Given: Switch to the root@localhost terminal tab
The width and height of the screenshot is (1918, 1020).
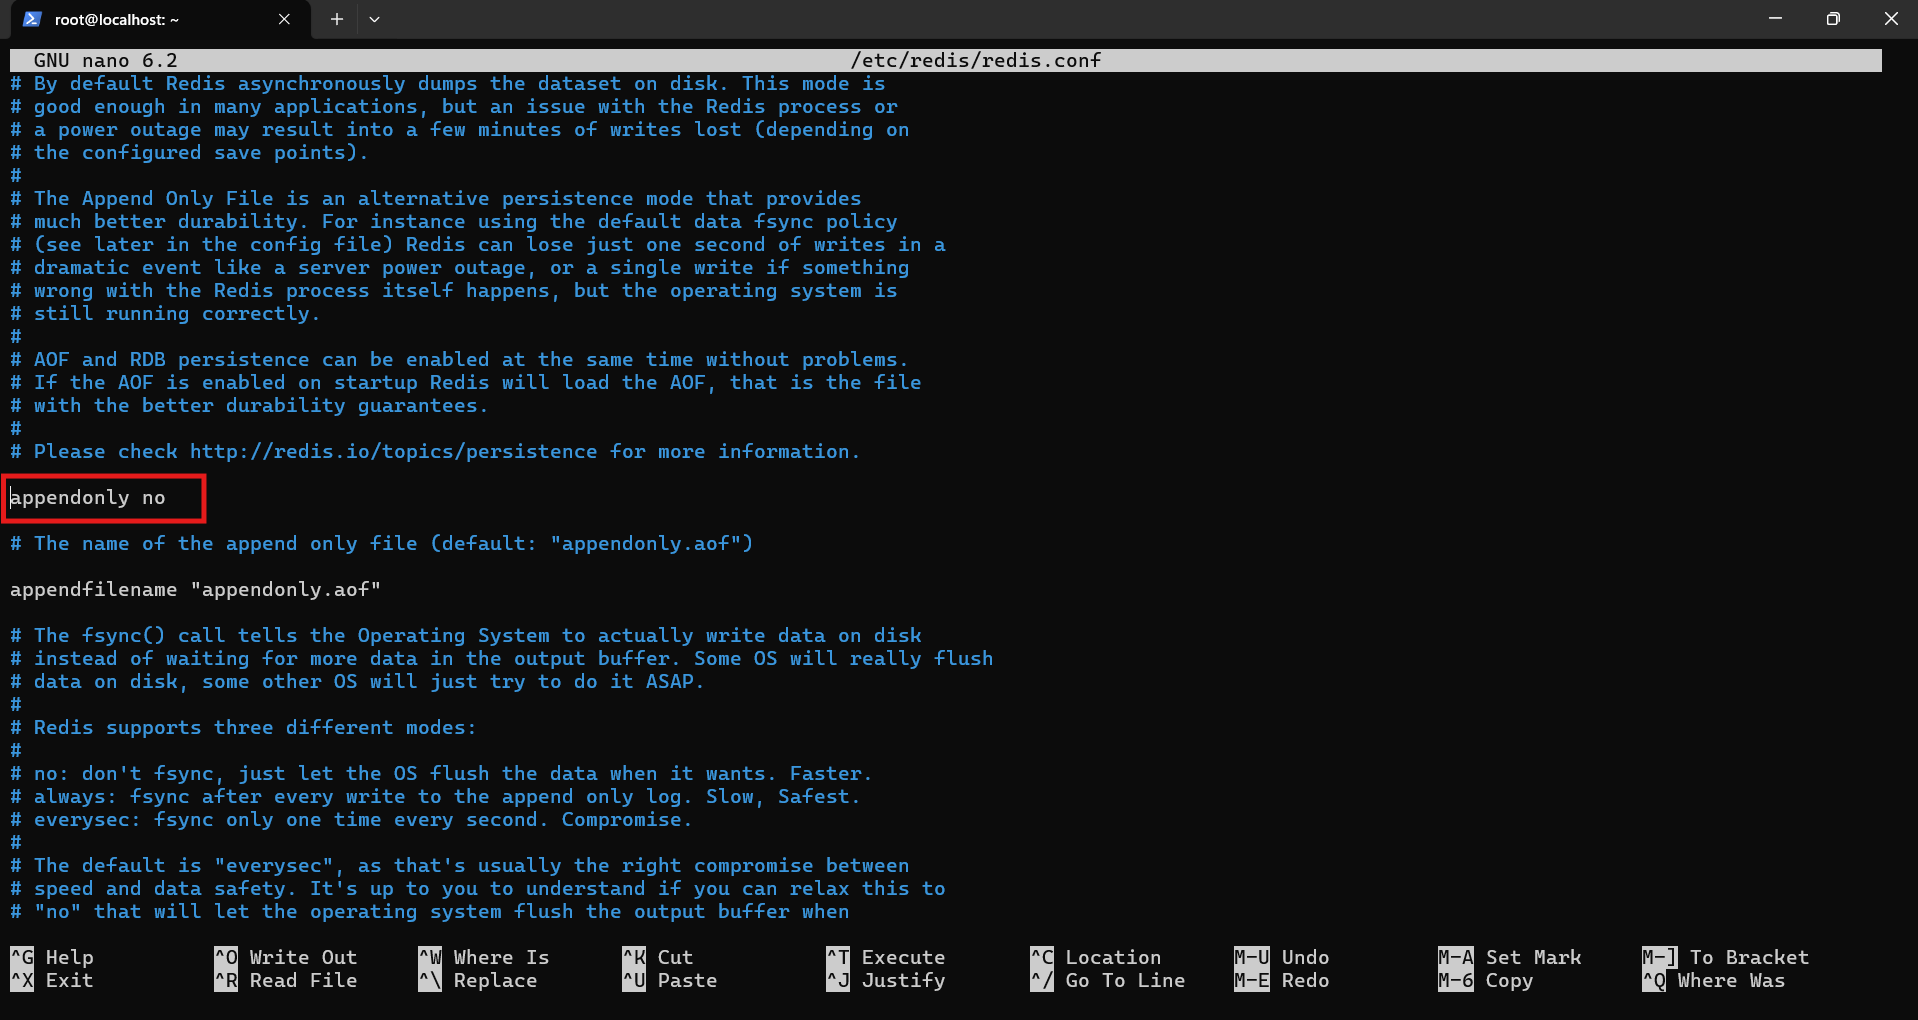Looking at the screenshot, I should 140,19.
